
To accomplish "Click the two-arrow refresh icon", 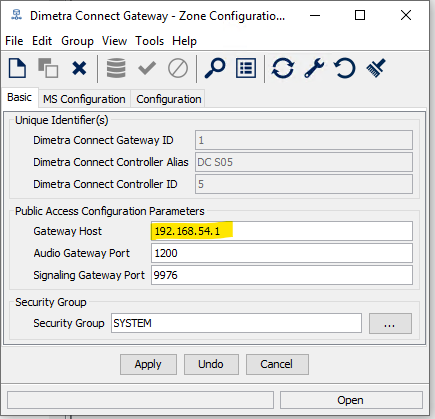I will point(283,68).
